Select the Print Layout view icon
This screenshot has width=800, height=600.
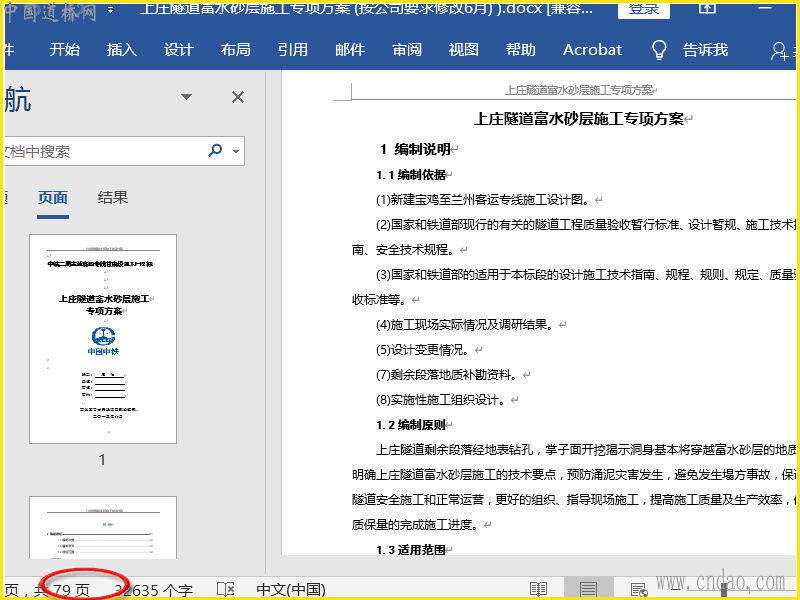[x=588, y=590]
